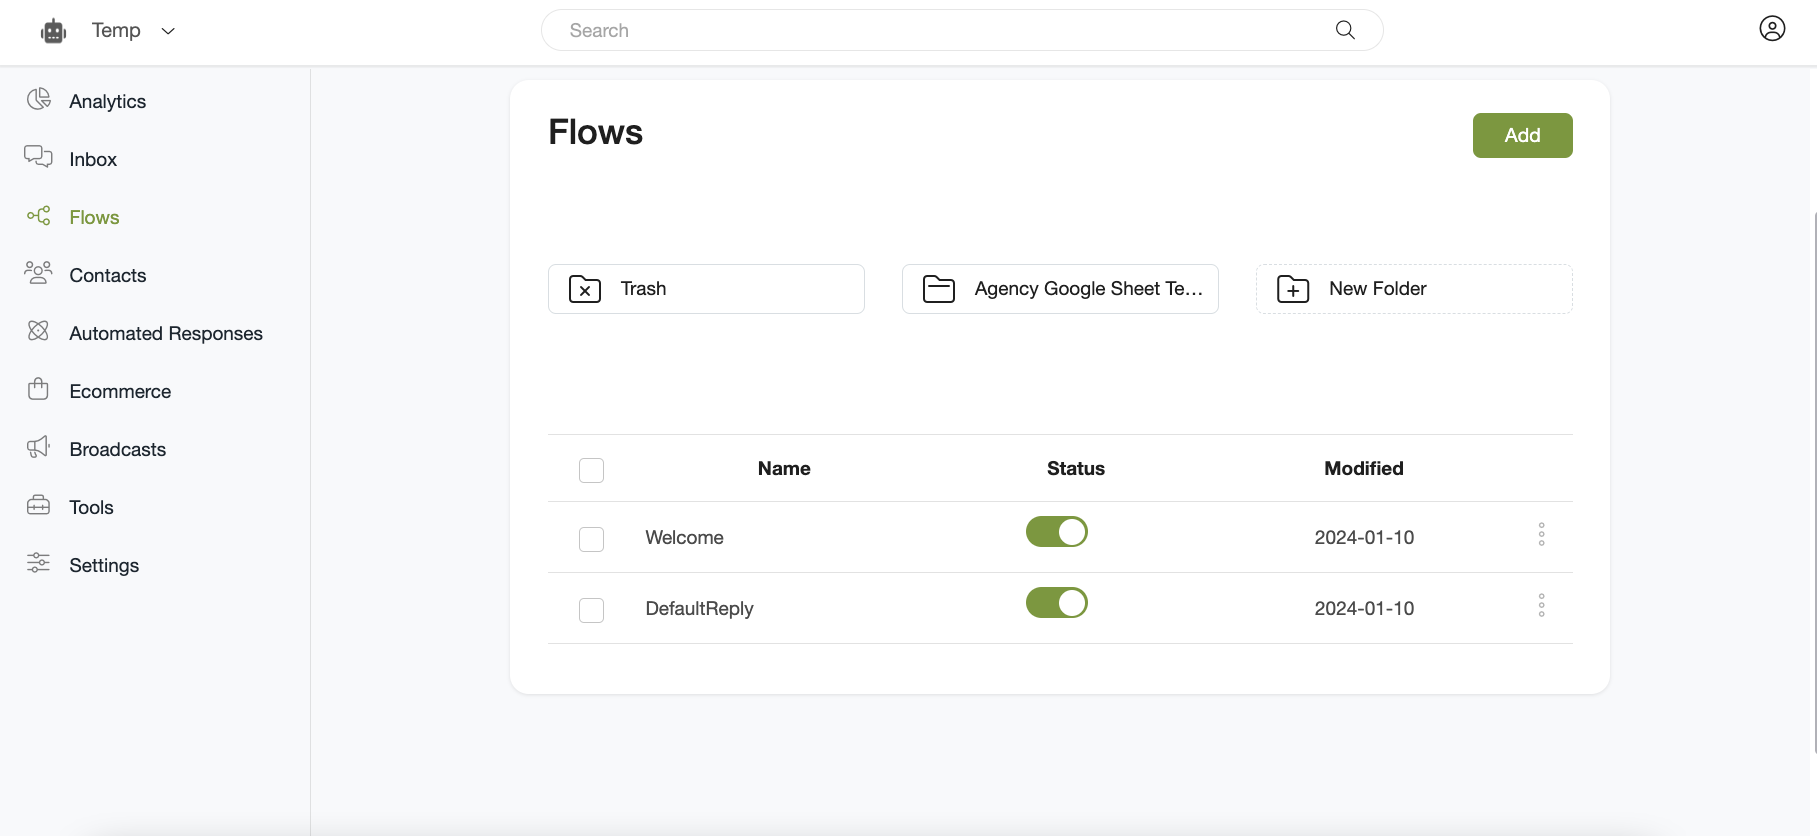Screen dimensions: 1817x836
Task: Click the Automated Responses atom icon
Action: [39, 331]
